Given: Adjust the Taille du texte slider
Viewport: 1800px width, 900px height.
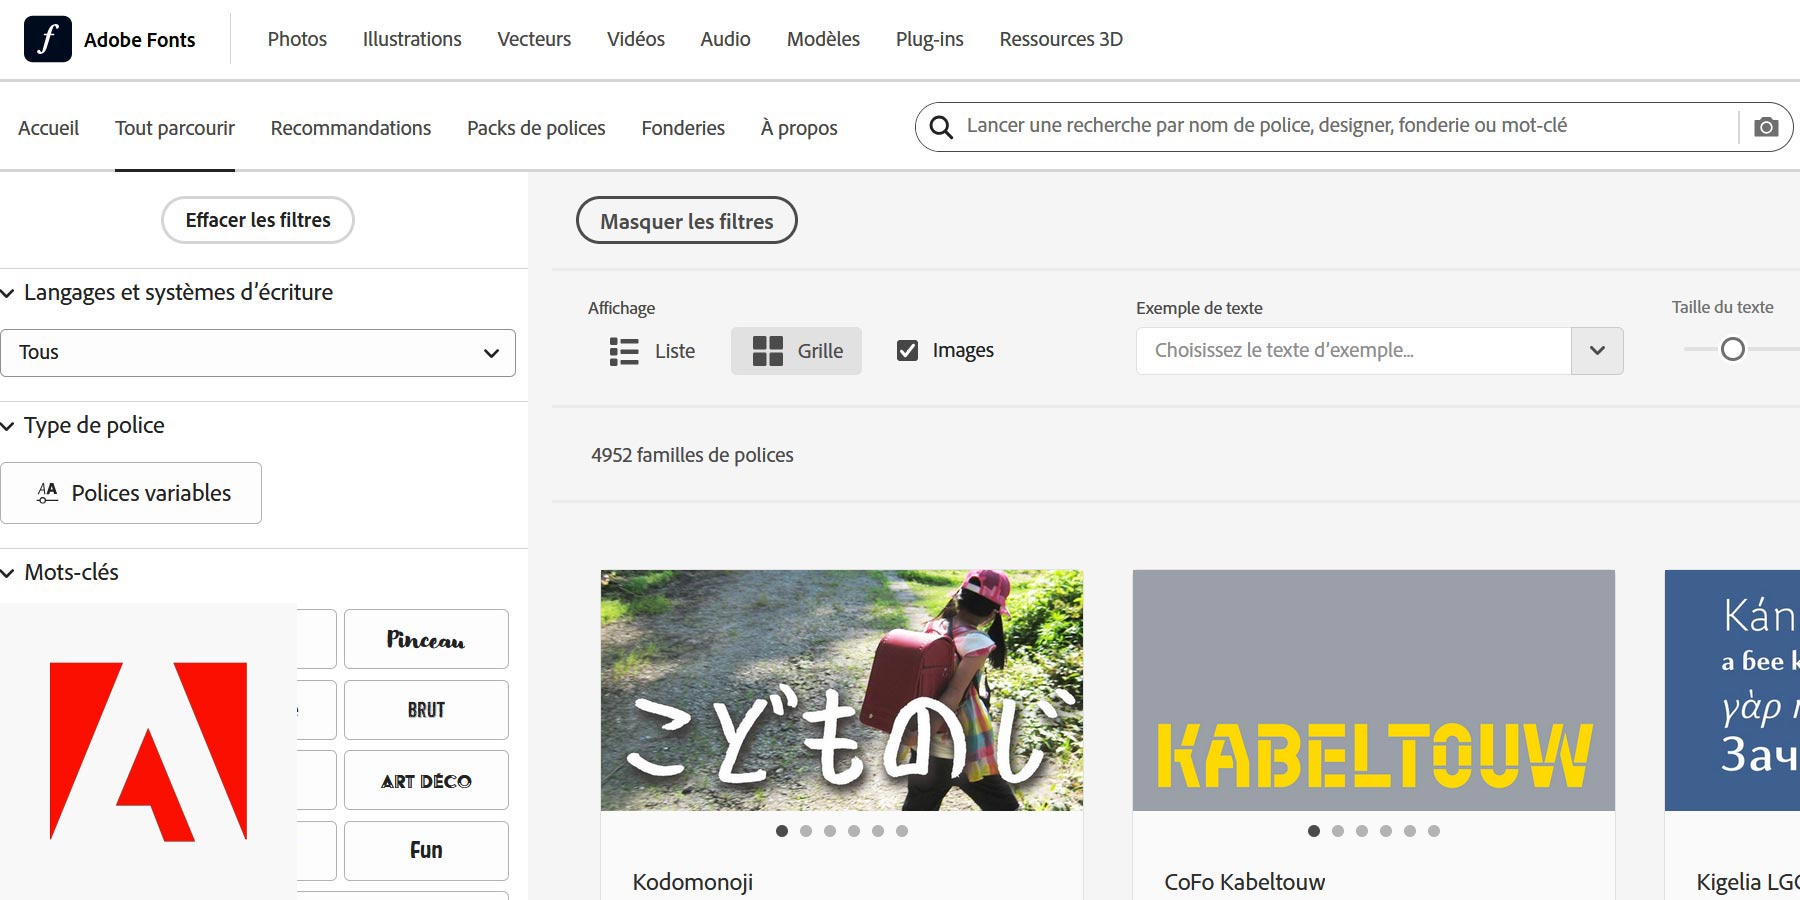Looking at the screenshot, I should (1733, 349).
